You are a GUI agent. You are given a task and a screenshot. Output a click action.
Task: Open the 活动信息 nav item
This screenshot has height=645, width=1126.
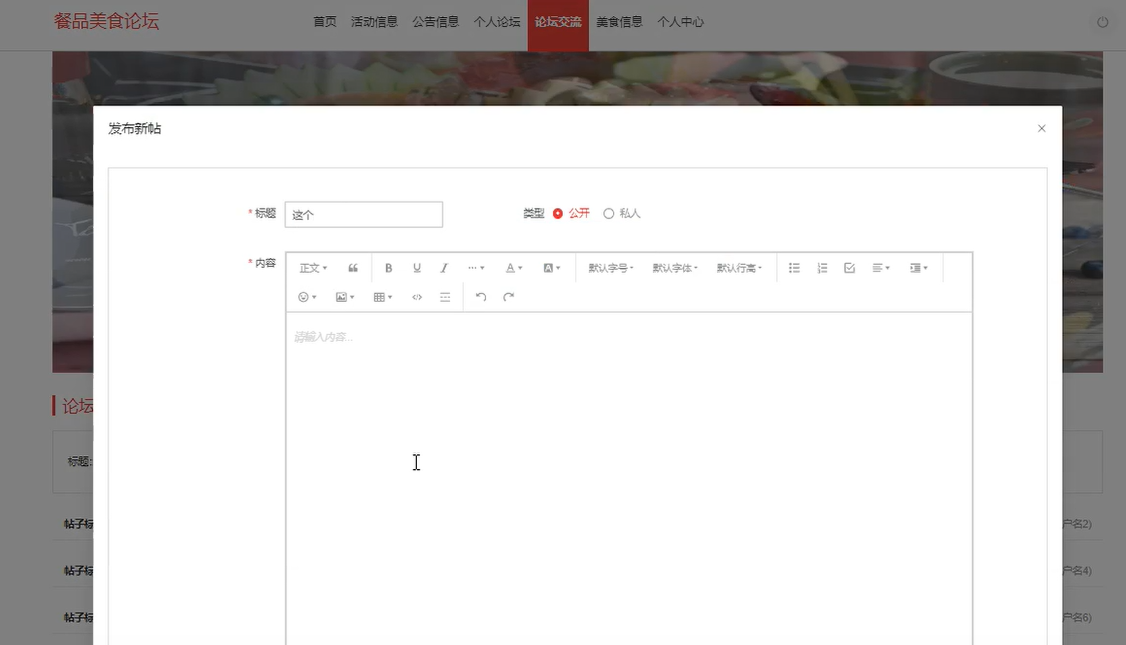point(374,22)
